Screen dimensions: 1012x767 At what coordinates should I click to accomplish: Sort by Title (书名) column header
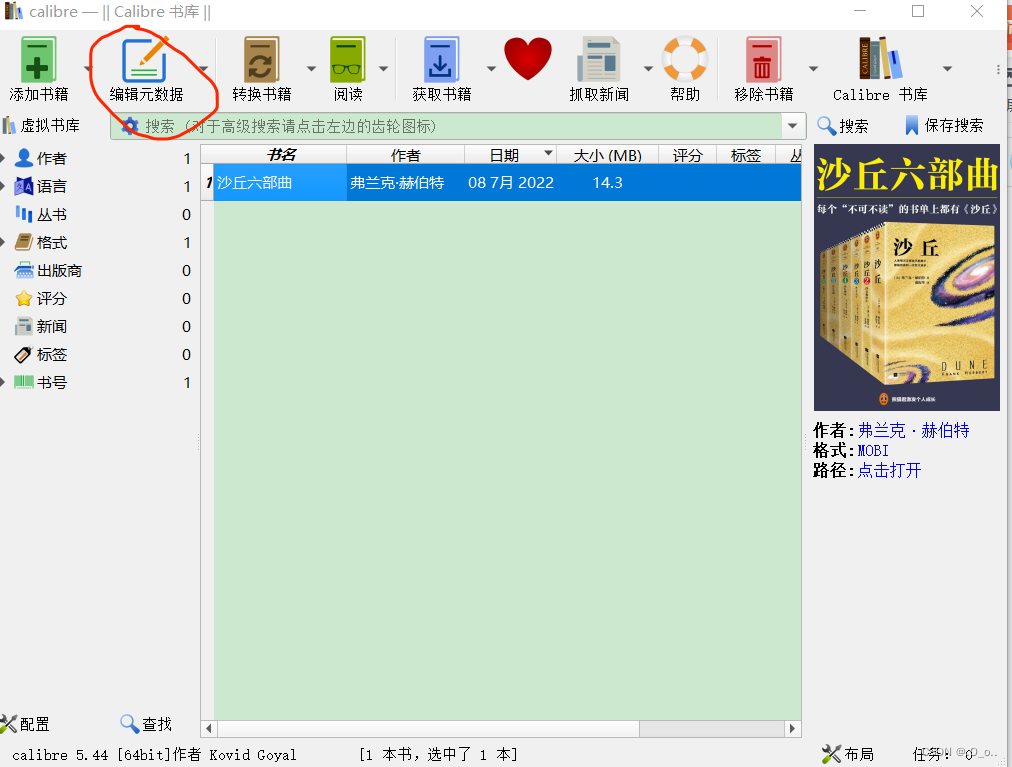pos(280,155)
